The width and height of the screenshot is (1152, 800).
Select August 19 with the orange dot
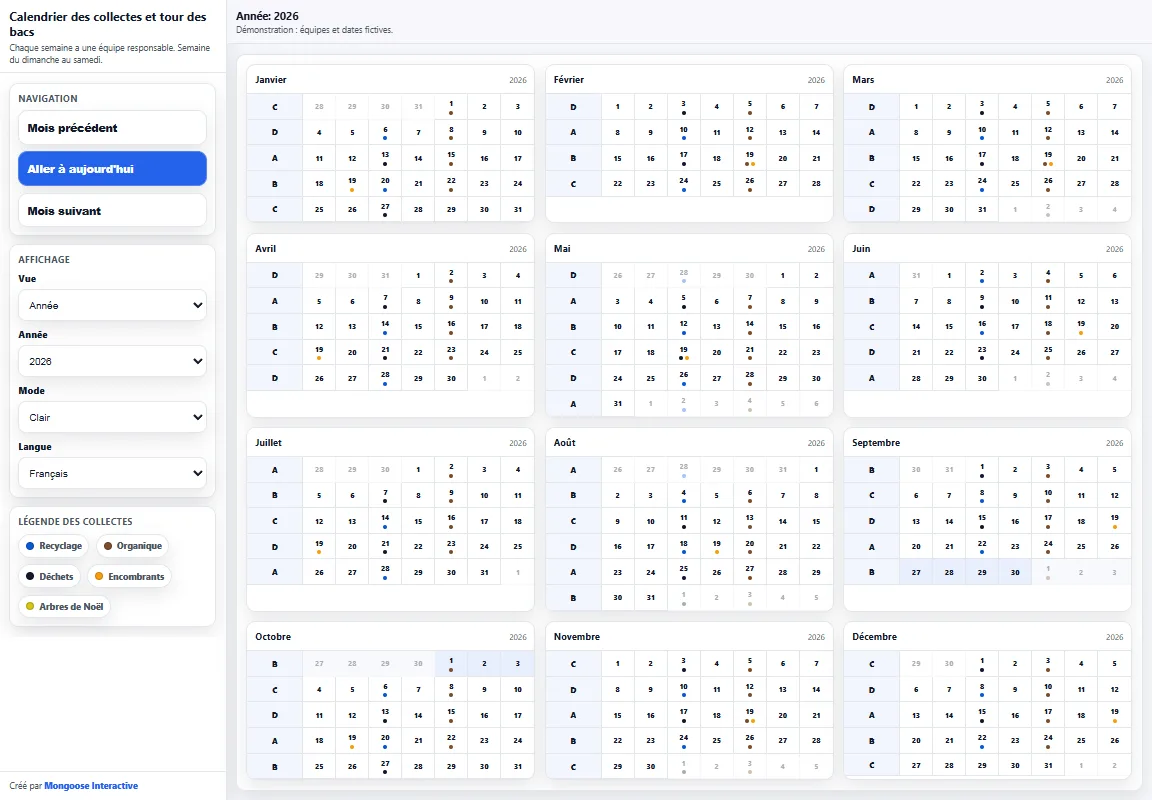pyautogui.click(x=716, y=547)
